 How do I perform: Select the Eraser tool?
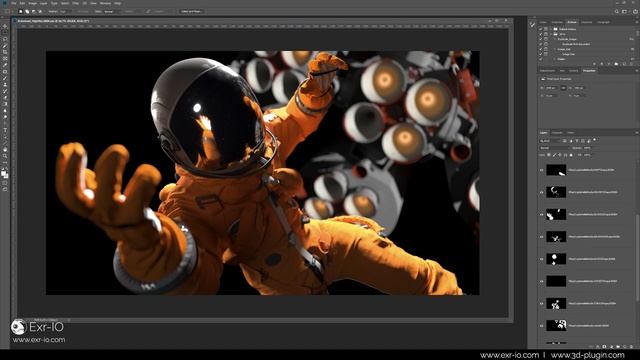[x=5, y=97]
